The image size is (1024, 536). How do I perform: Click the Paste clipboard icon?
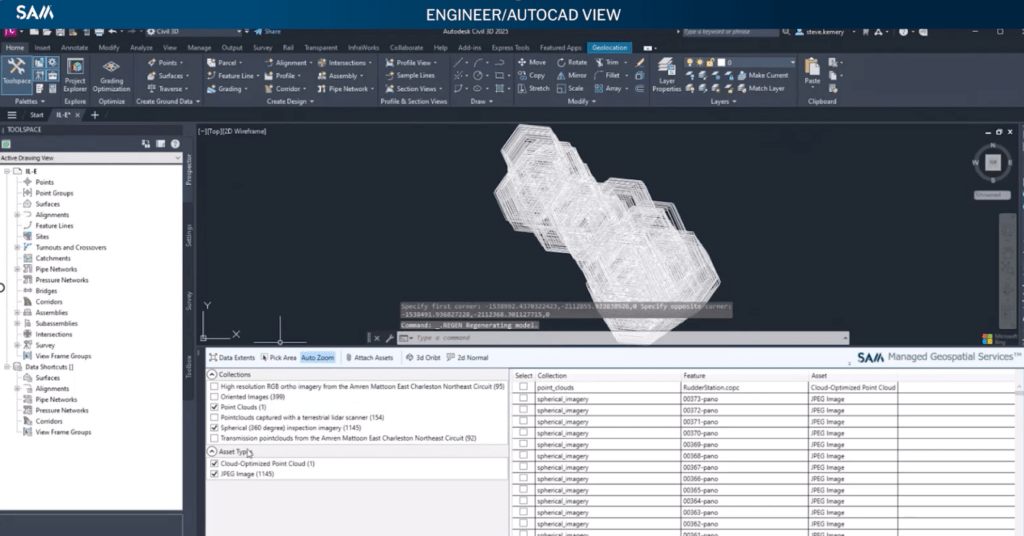(812, 71)
